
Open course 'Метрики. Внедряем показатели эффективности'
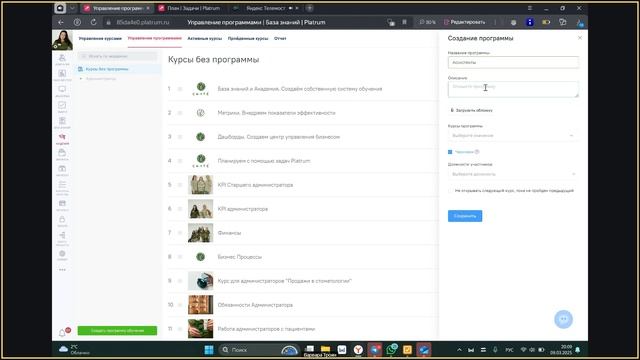(x=276, y=113)
